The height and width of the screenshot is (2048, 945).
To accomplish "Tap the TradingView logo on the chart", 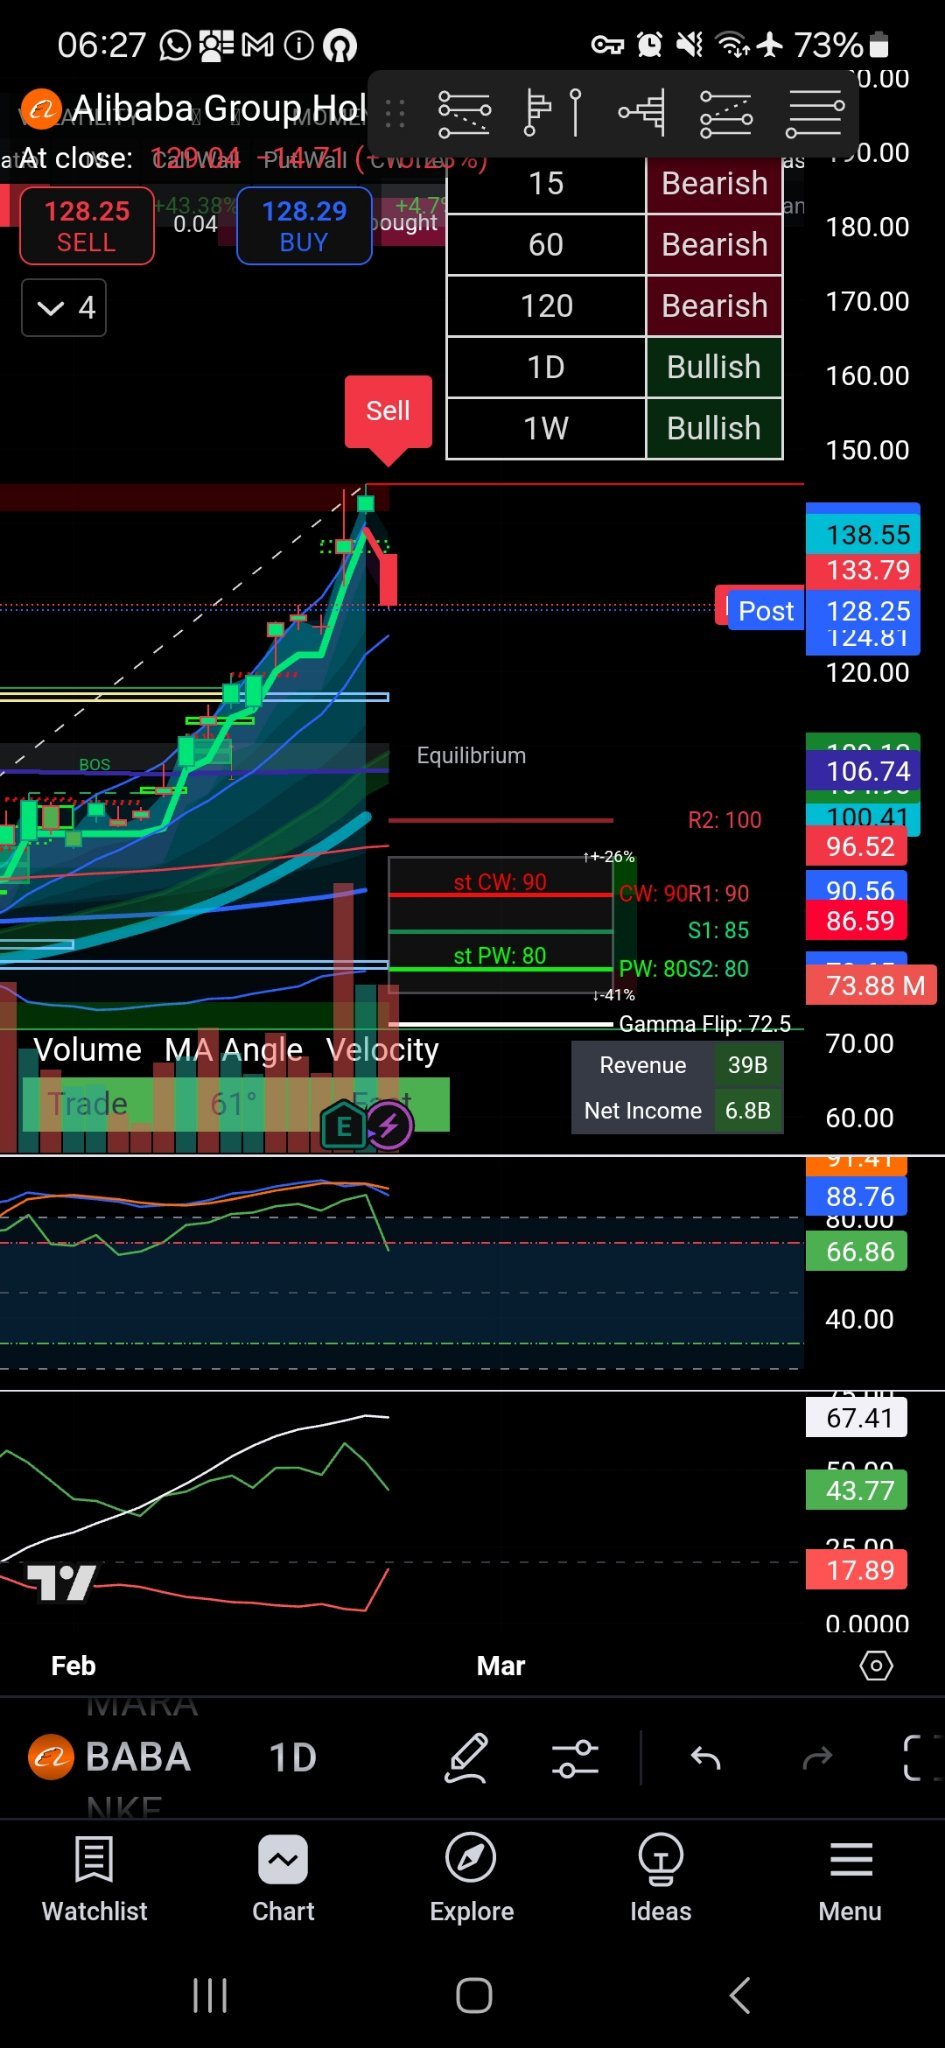I will (61, 1582).
